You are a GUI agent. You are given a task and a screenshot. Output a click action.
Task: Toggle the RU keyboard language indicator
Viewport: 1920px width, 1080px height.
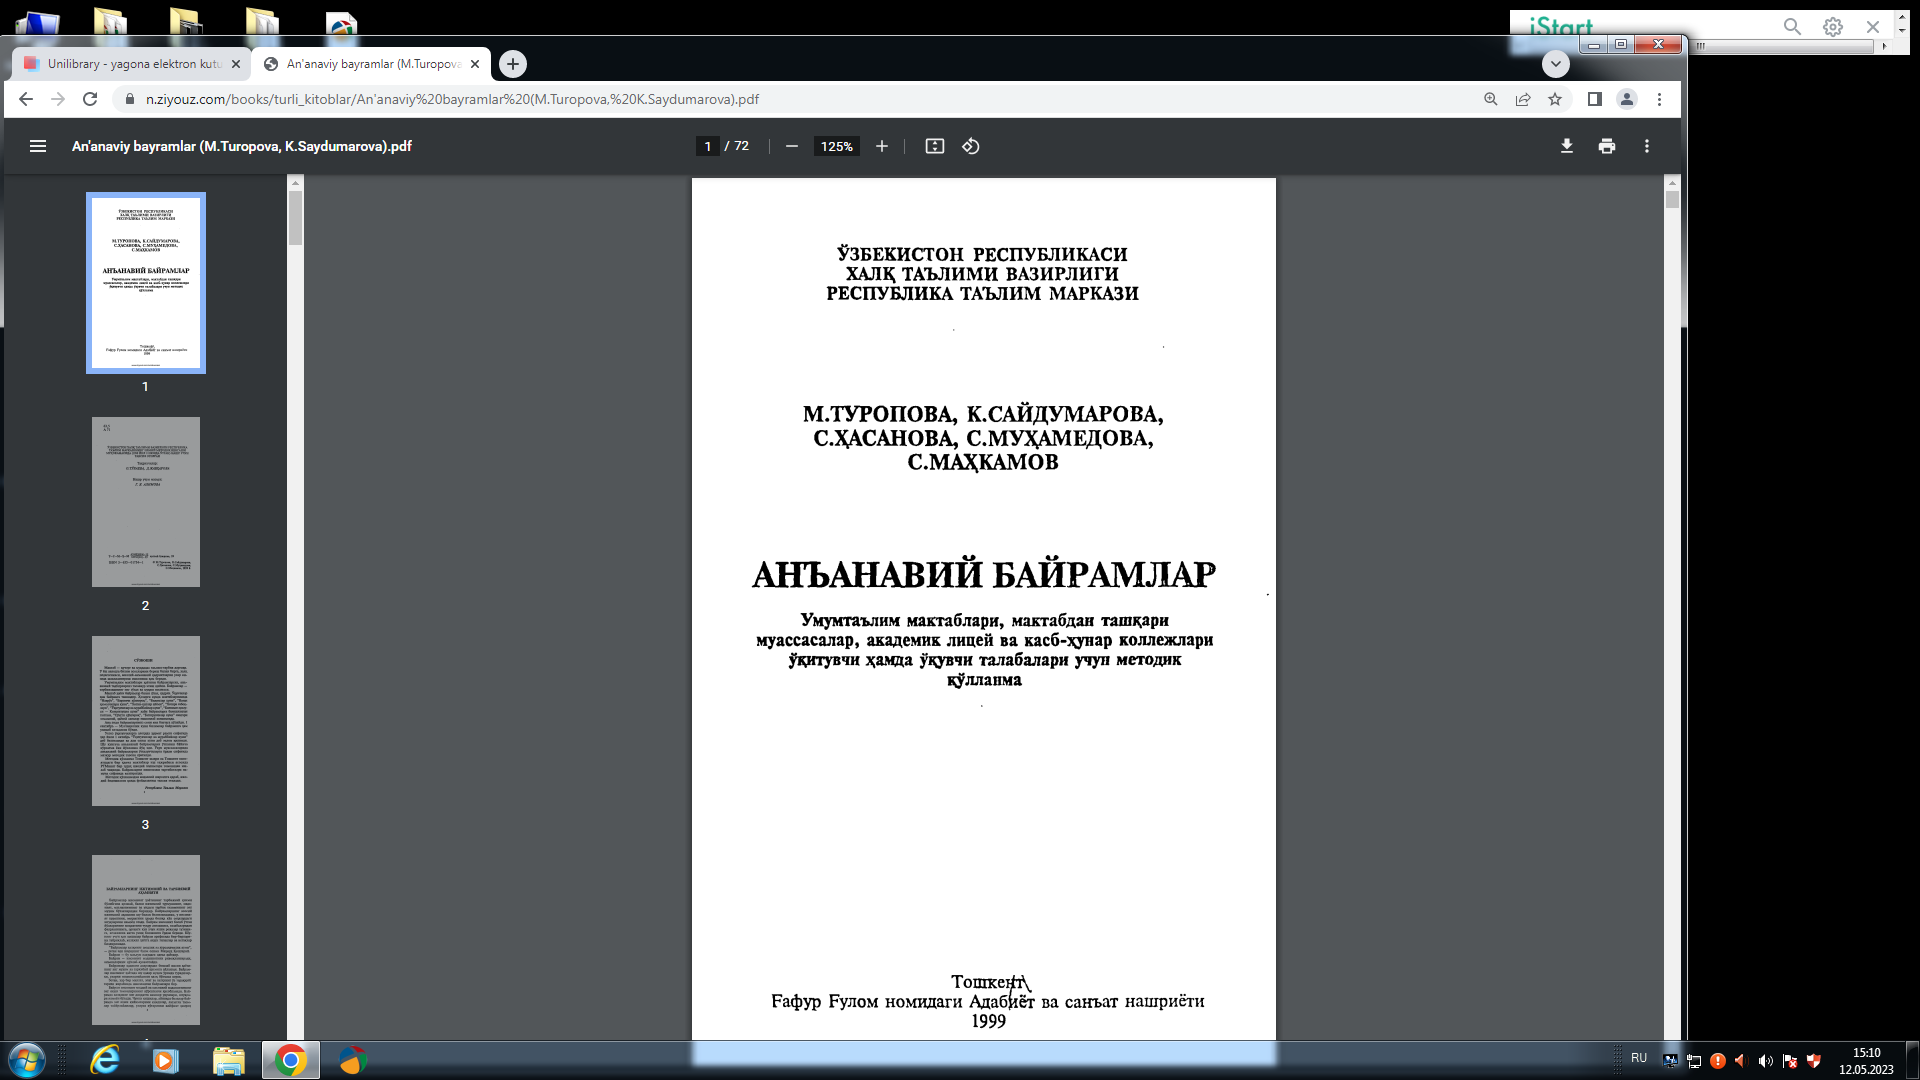(1639, 1059)
